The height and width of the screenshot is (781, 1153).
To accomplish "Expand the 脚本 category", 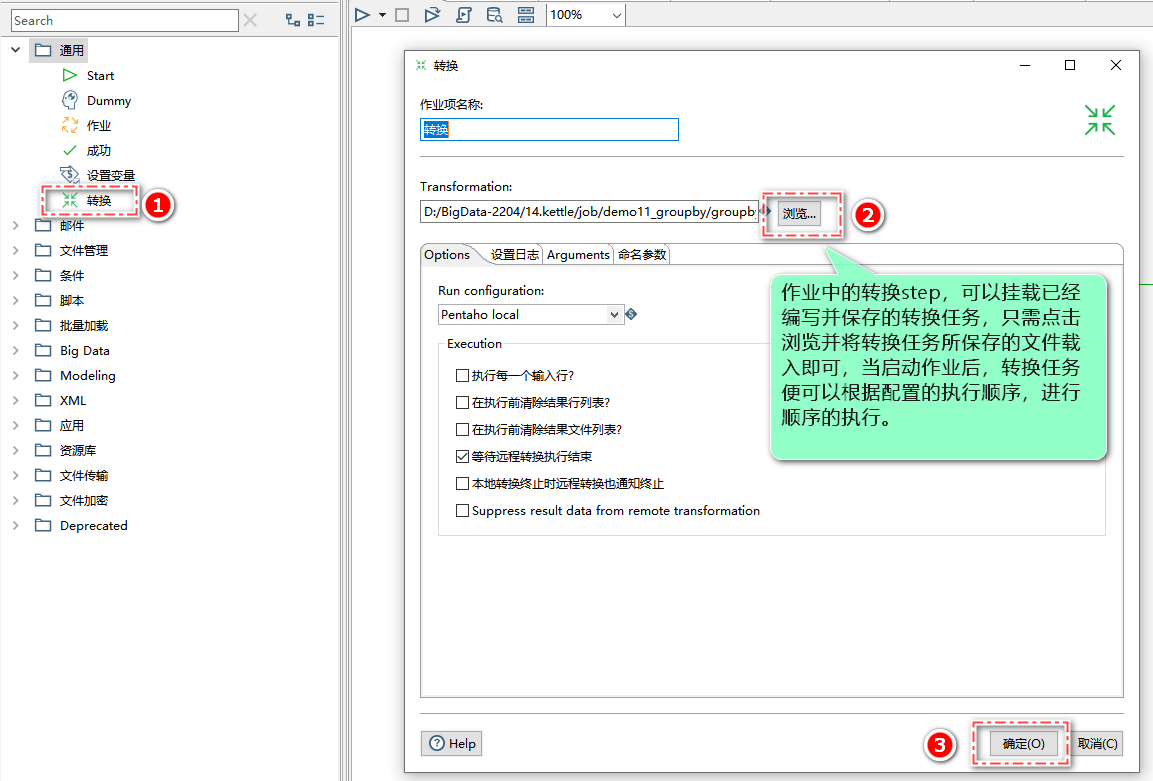I will pyautogui.click(x=15, y=300).
